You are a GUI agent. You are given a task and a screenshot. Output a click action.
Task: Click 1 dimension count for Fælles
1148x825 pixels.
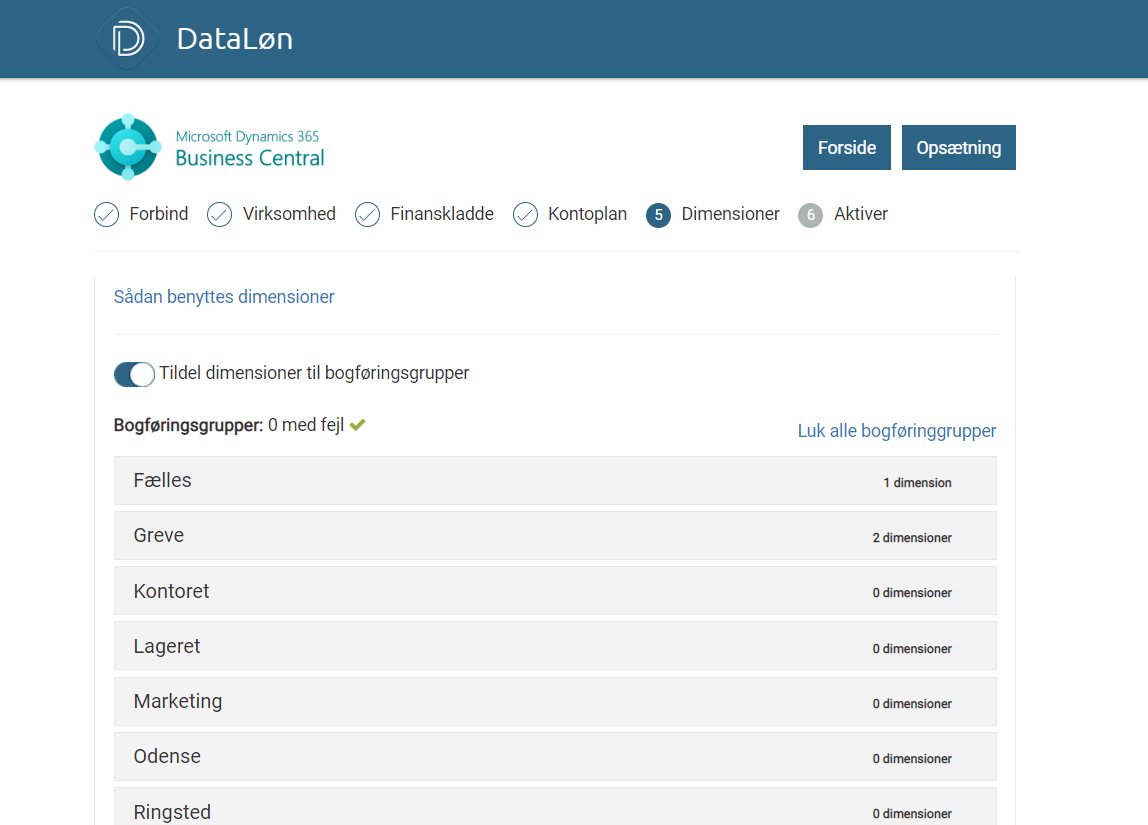click(x=917, y=482)
